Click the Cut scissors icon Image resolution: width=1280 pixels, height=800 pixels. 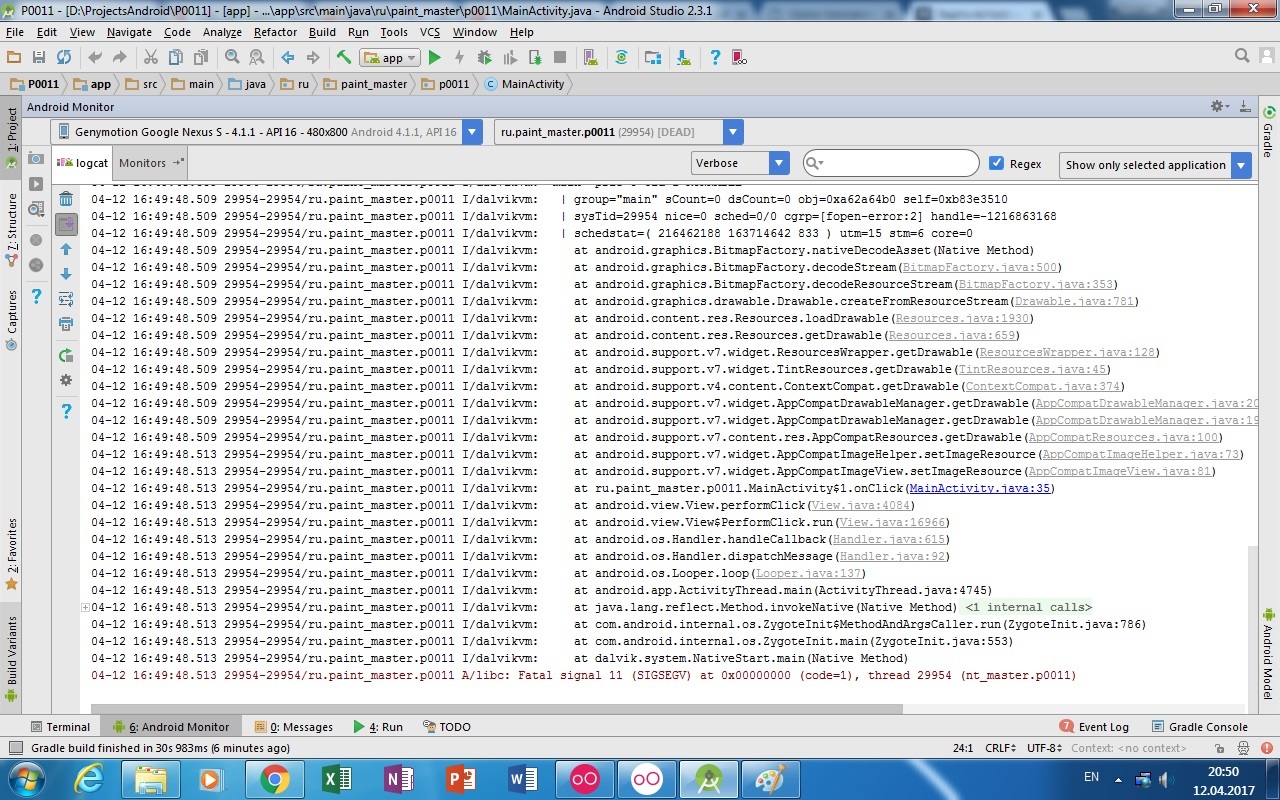pyautogui.click(x=151, y=58)
